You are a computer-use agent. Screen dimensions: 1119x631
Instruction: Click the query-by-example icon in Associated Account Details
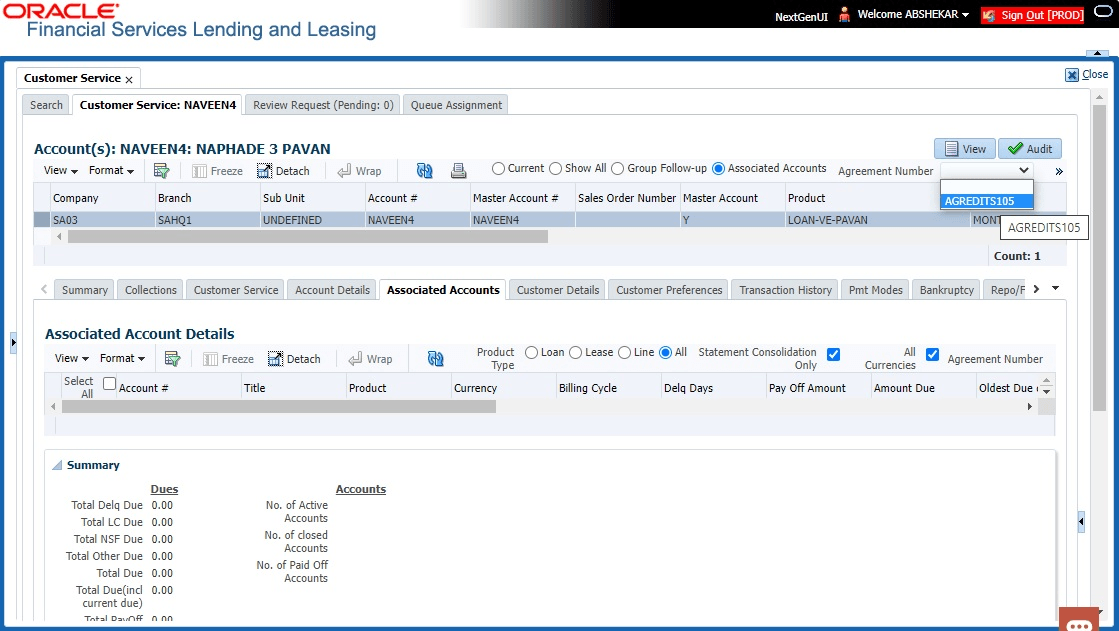click(172, 358)
